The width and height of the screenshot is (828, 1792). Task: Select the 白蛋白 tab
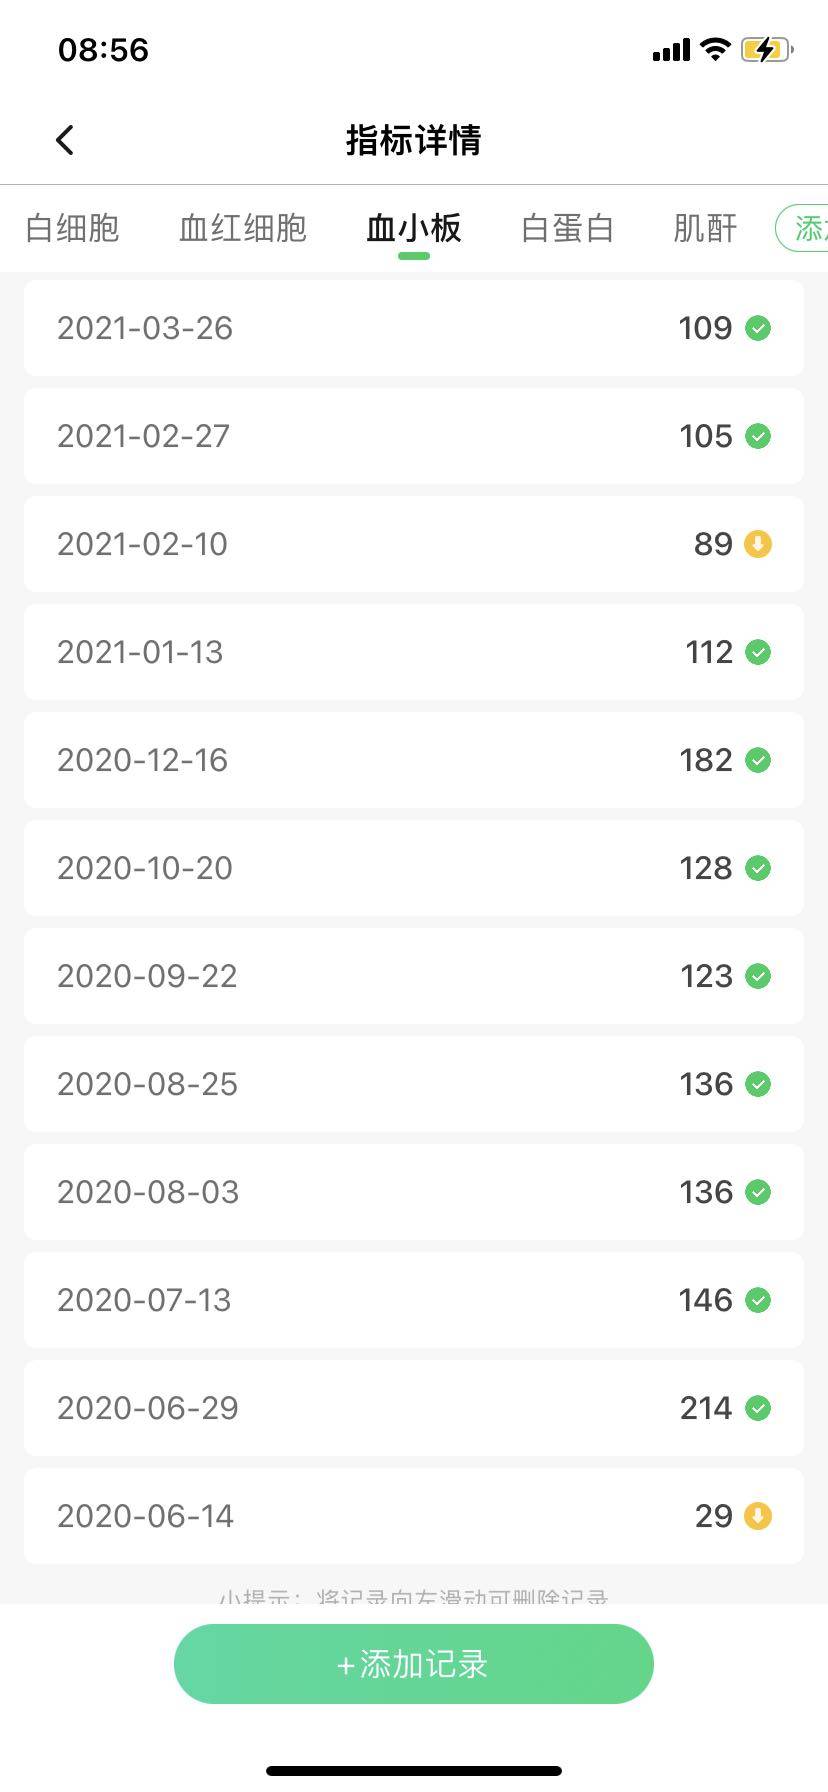coord(567,229)
